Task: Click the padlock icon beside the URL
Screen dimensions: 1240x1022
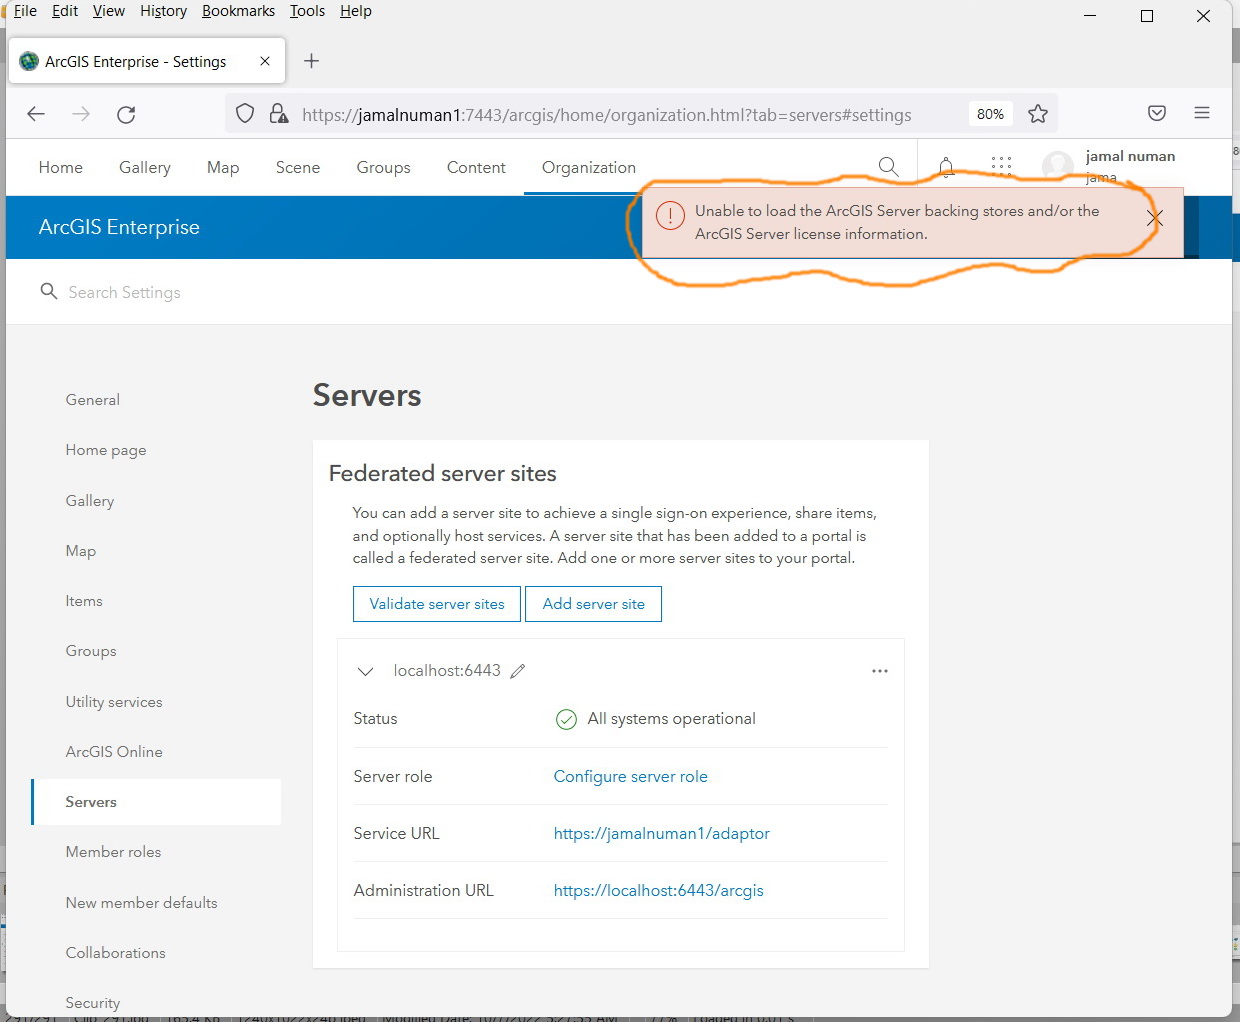Action: 278,113
